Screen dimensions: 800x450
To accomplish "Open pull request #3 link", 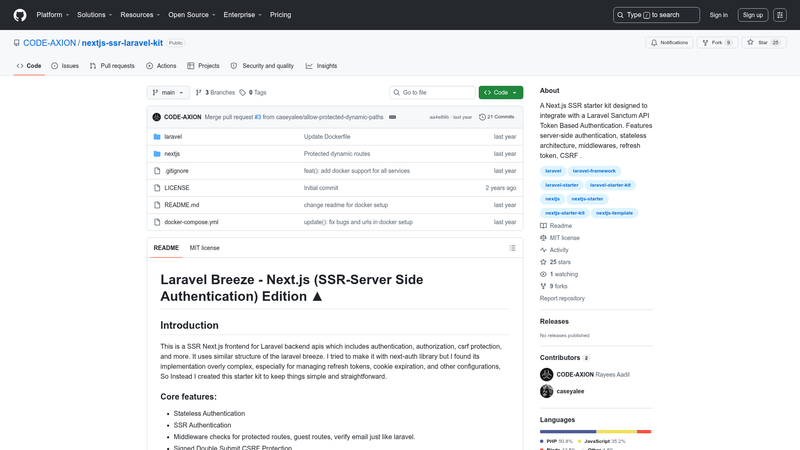I will point(258,117).
